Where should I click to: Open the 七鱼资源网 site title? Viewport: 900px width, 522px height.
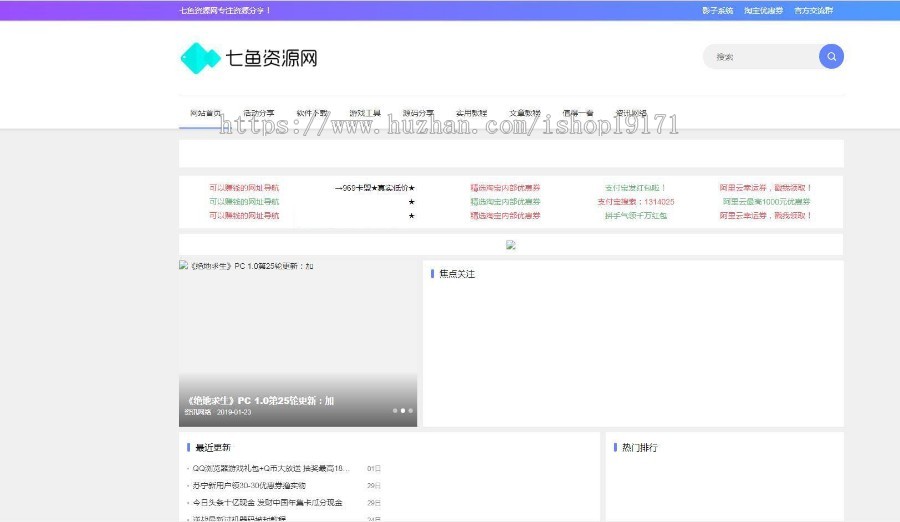coord(271,58)
